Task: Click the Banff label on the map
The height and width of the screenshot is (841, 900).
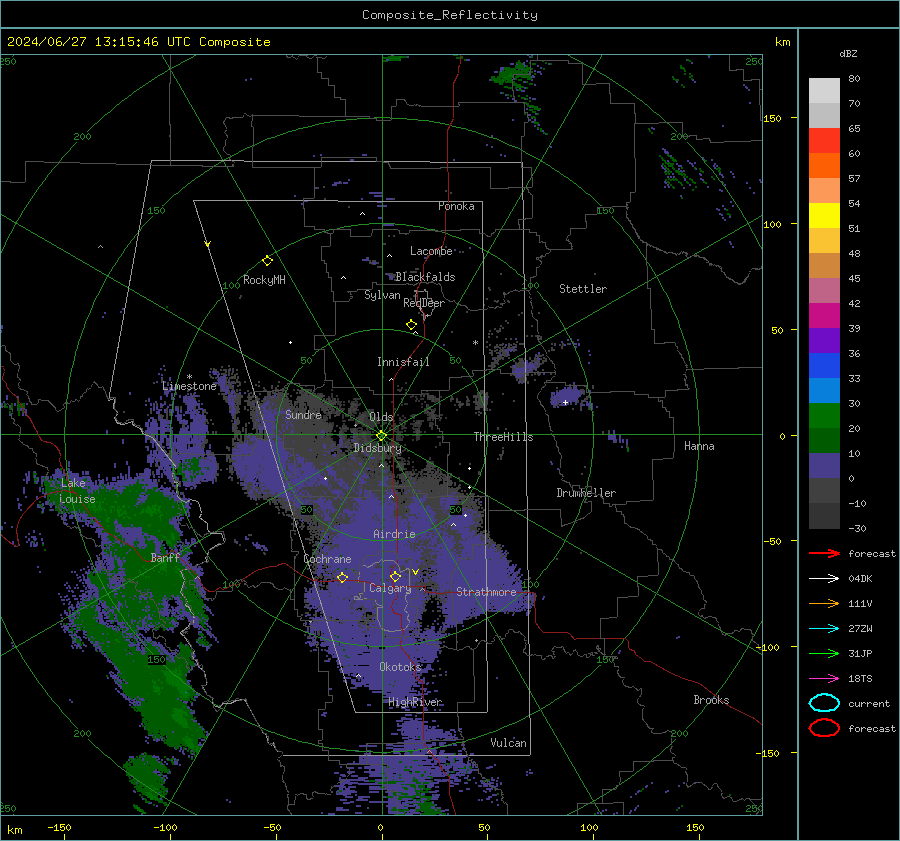Action: (x=165, y=557)
